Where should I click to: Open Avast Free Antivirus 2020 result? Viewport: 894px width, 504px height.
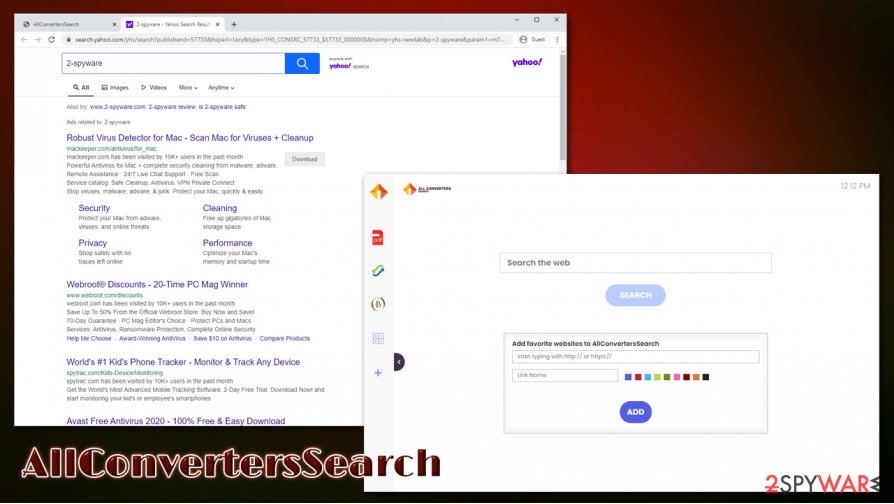click(x=176, y=421)
